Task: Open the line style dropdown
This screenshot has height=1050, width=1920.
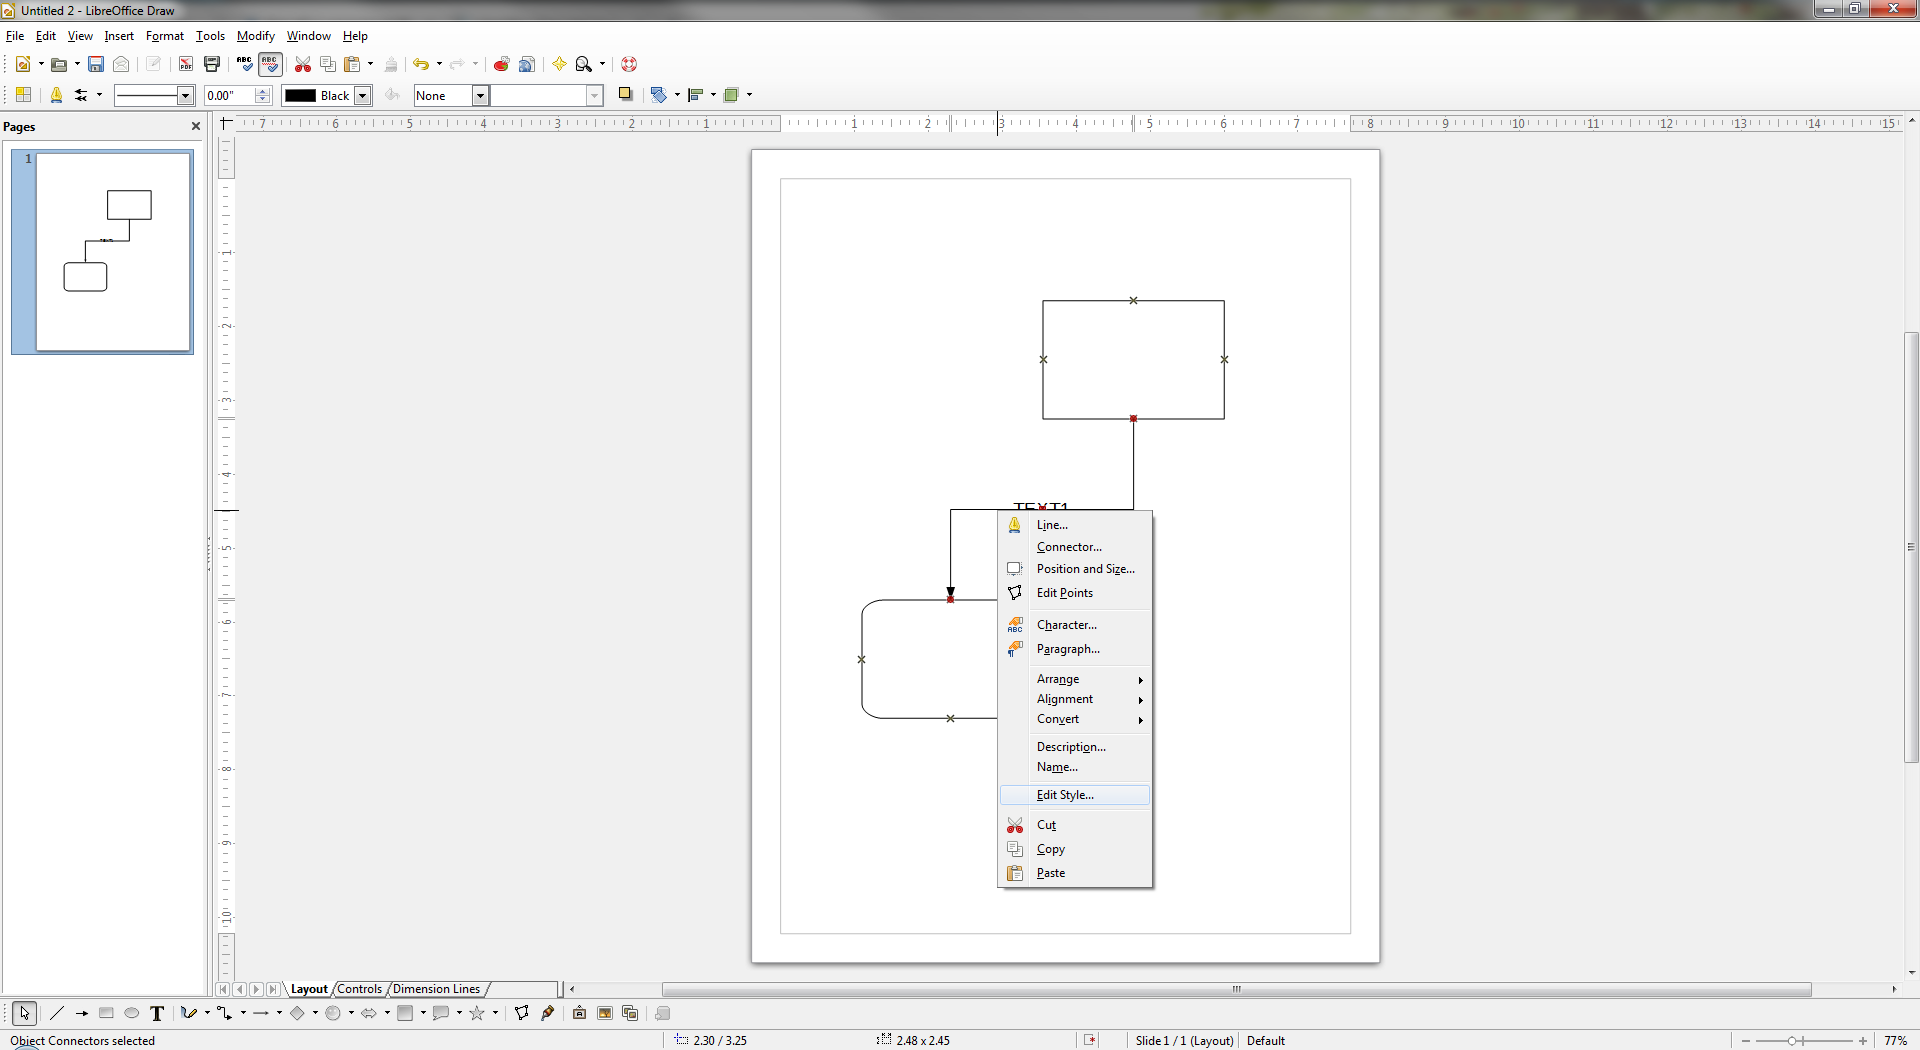Action: [x=185, y=95]
